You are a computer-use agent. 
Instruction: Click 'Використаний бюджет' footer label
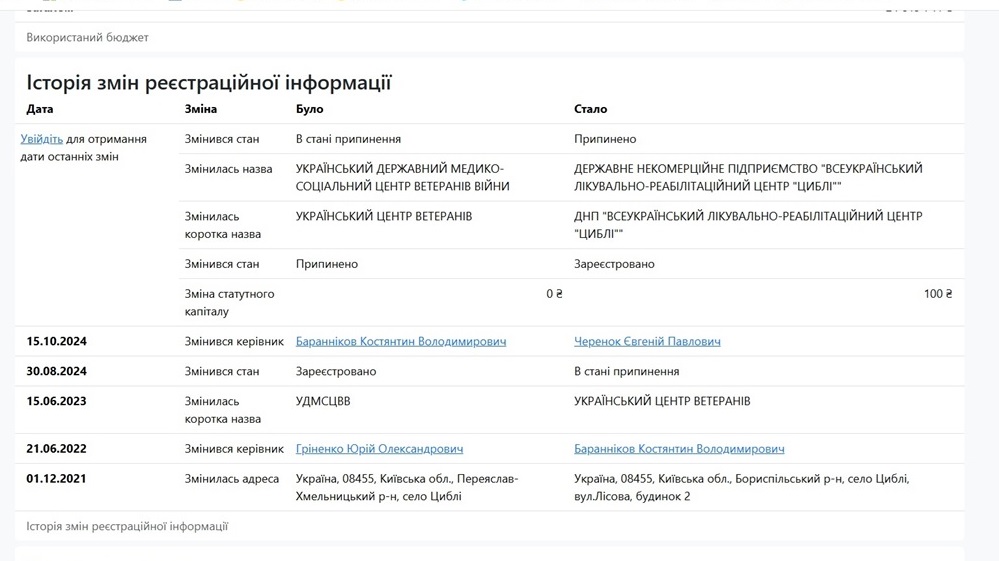click(x=87, y=38)
